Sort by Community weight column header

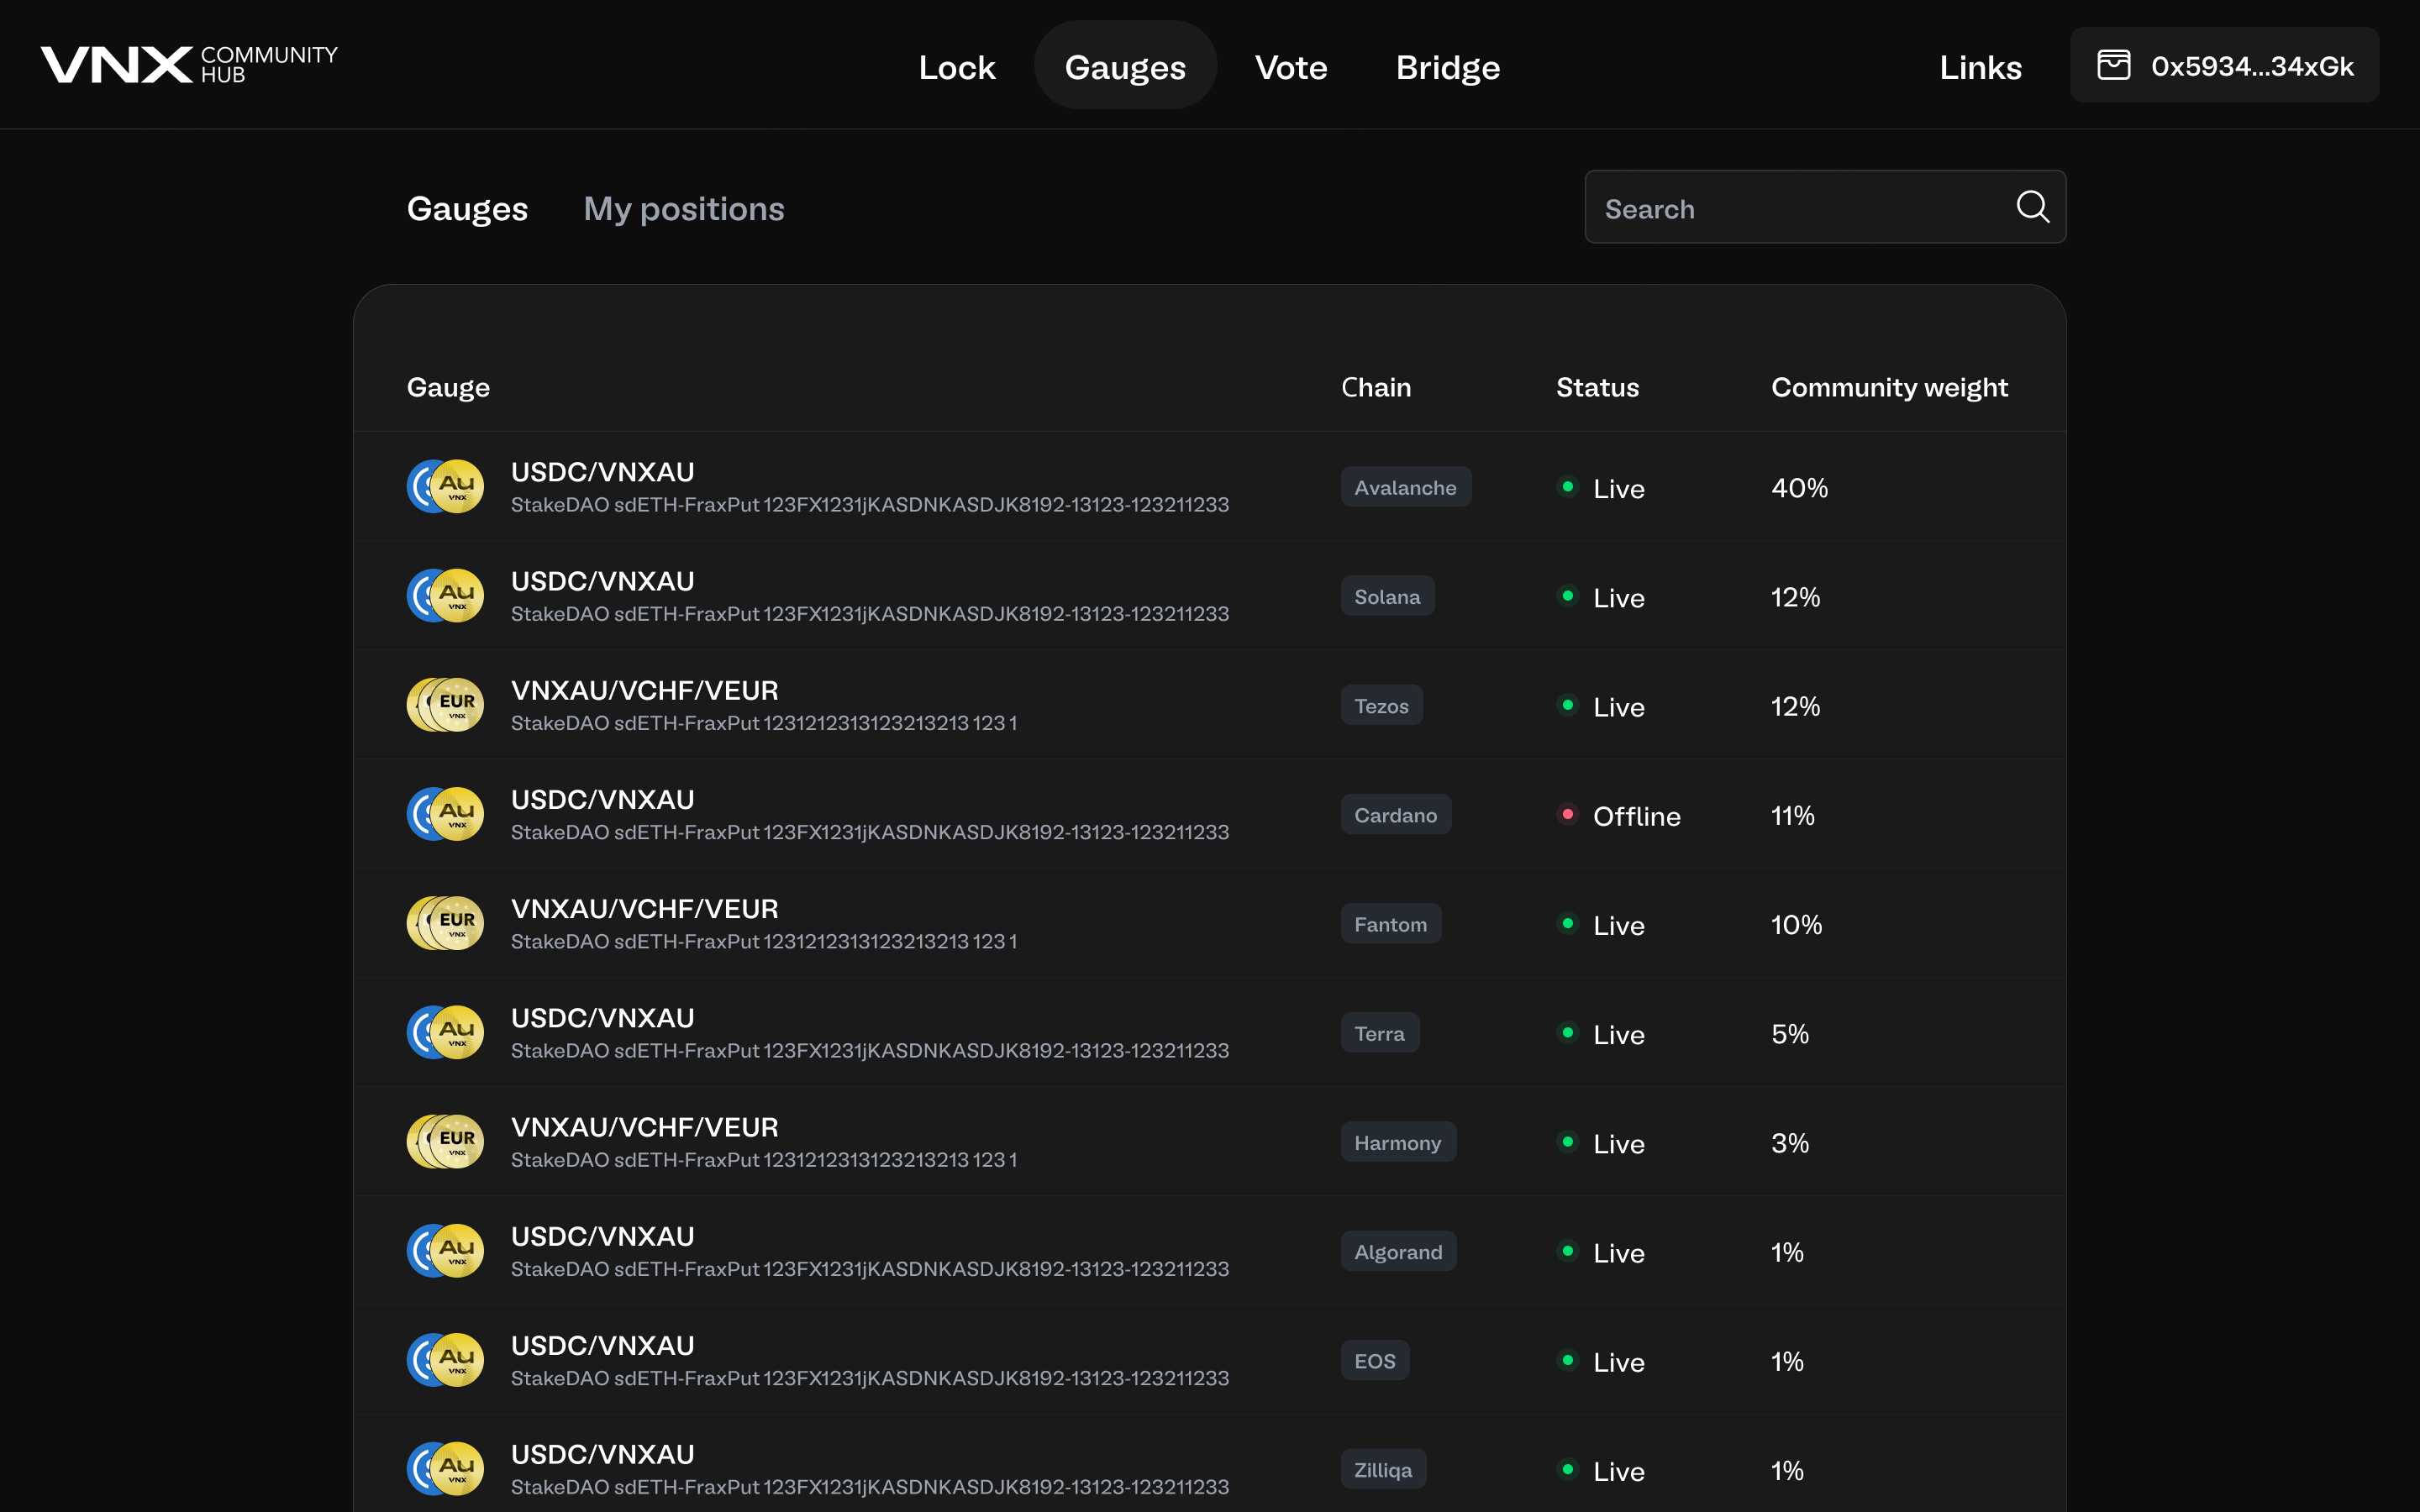tap(1888, 387)
